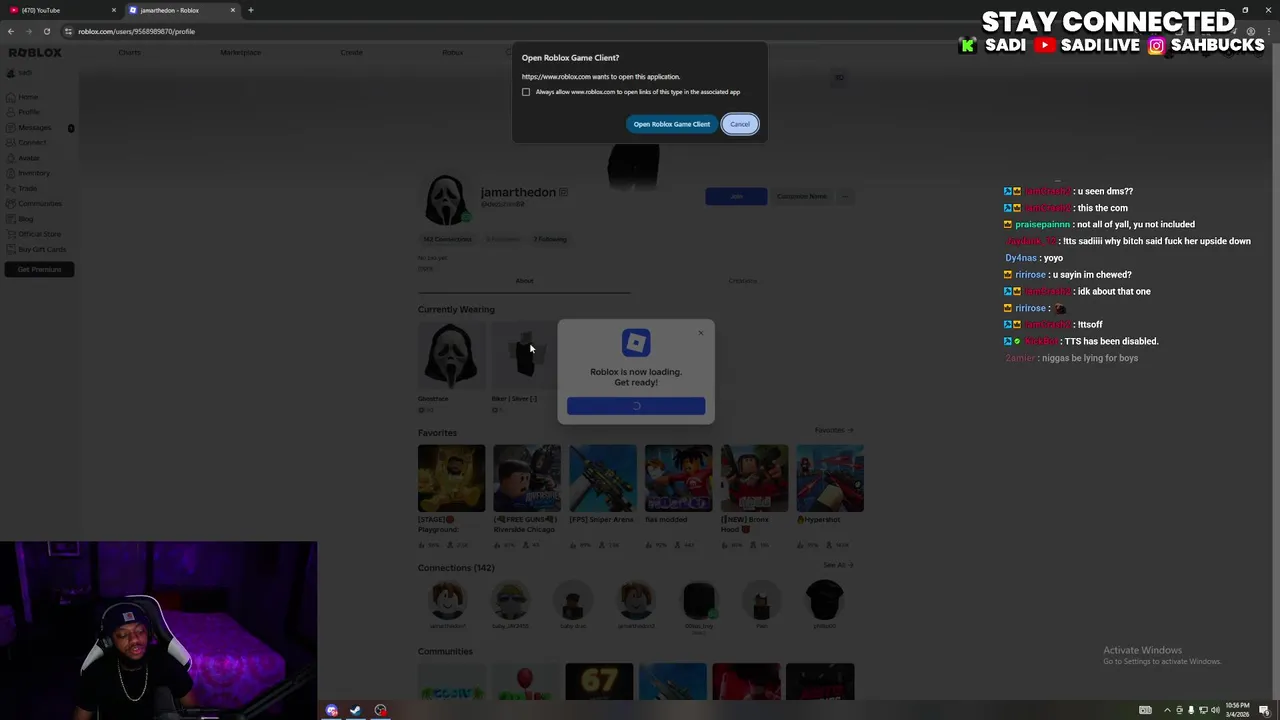The height and width of the screenshot is (720, 1280).
Task: Open the Favorites arrow link
Action: pos(833,430)
